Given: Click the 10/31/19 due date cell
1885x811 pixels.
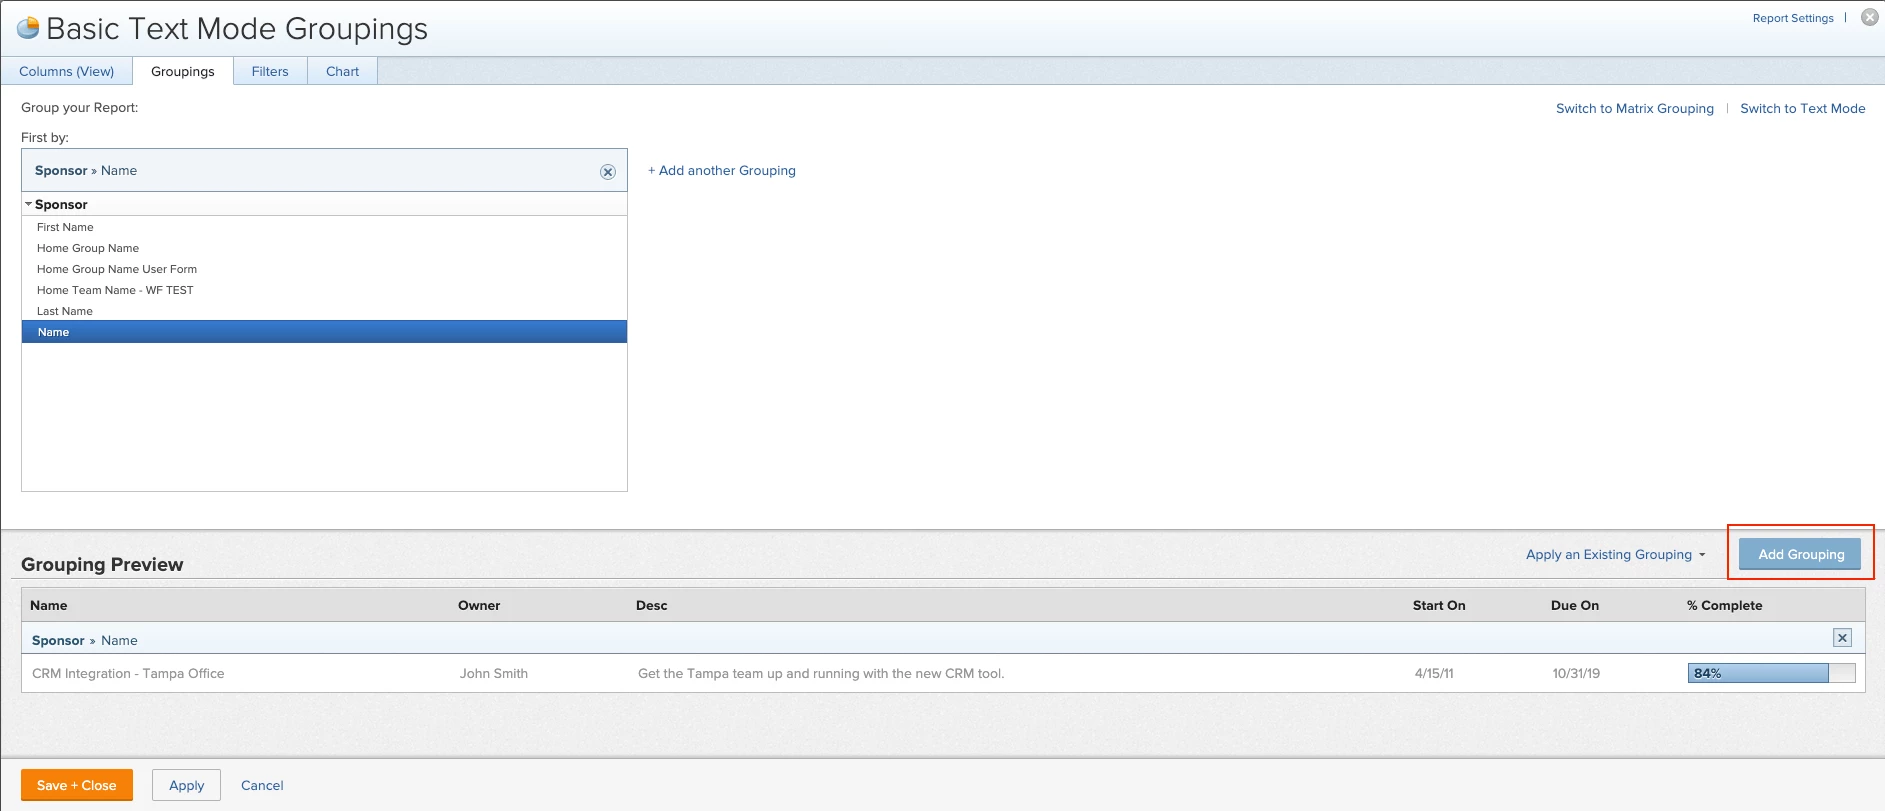Looking at the screenshot, I should [x=1576, y=673].
